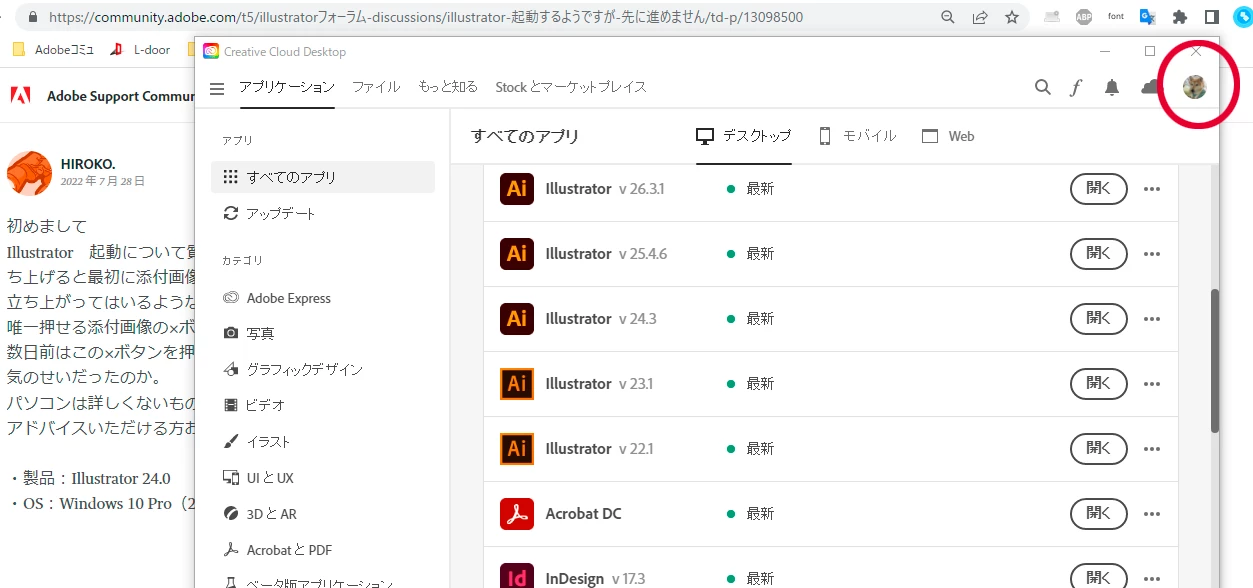
Task: Open the account profile avatar
Action: 1194,87
